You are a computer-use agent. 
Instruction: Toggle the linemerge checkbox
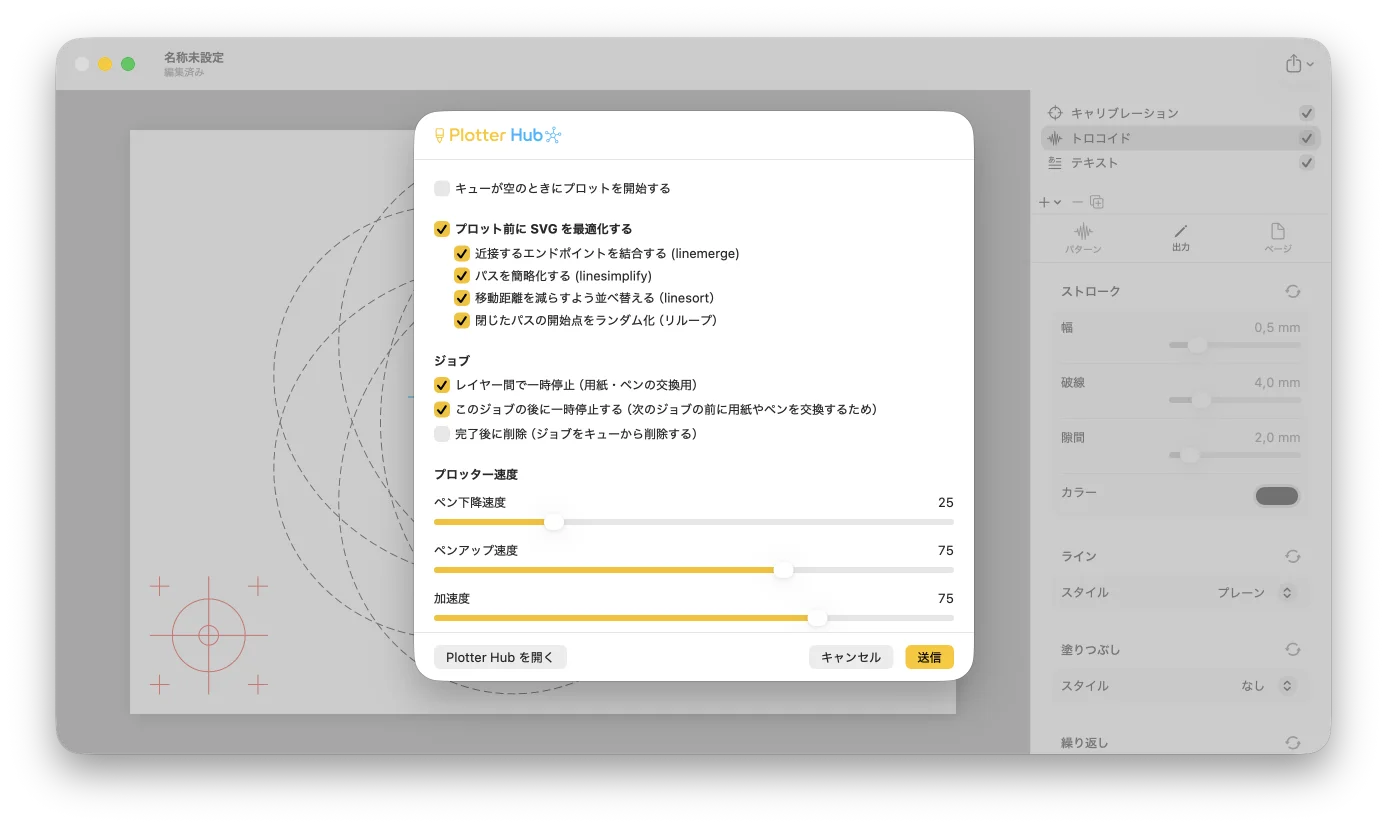pyautogui.click(x=462, y=254)
